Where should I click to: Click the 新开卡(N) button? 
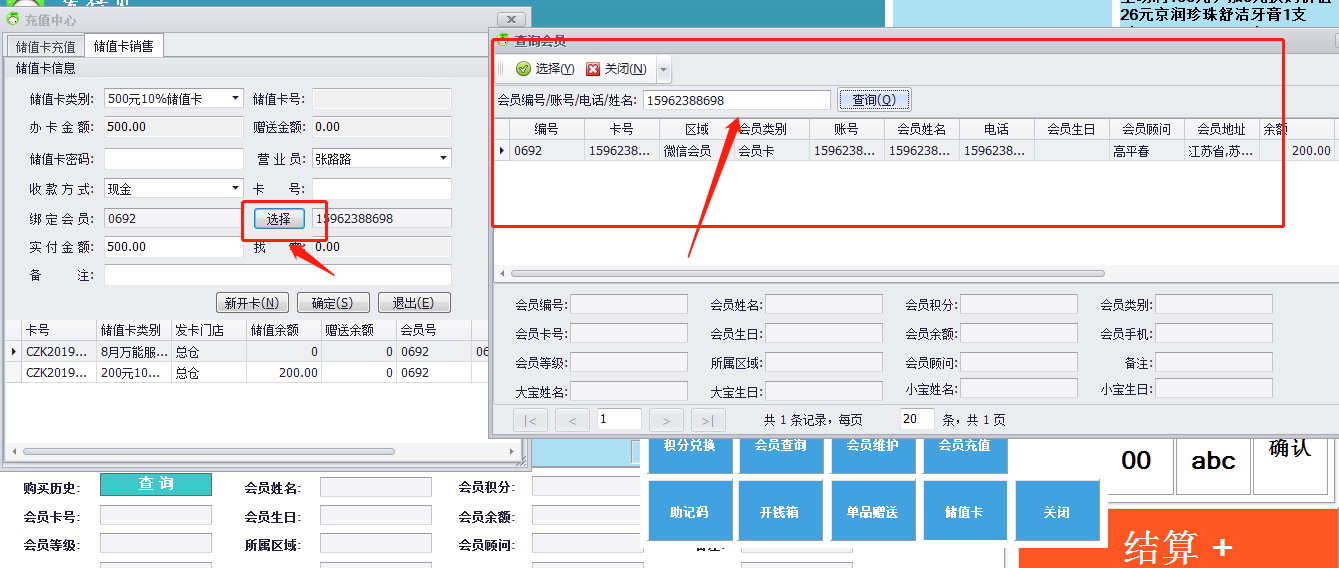coord(253,303)
